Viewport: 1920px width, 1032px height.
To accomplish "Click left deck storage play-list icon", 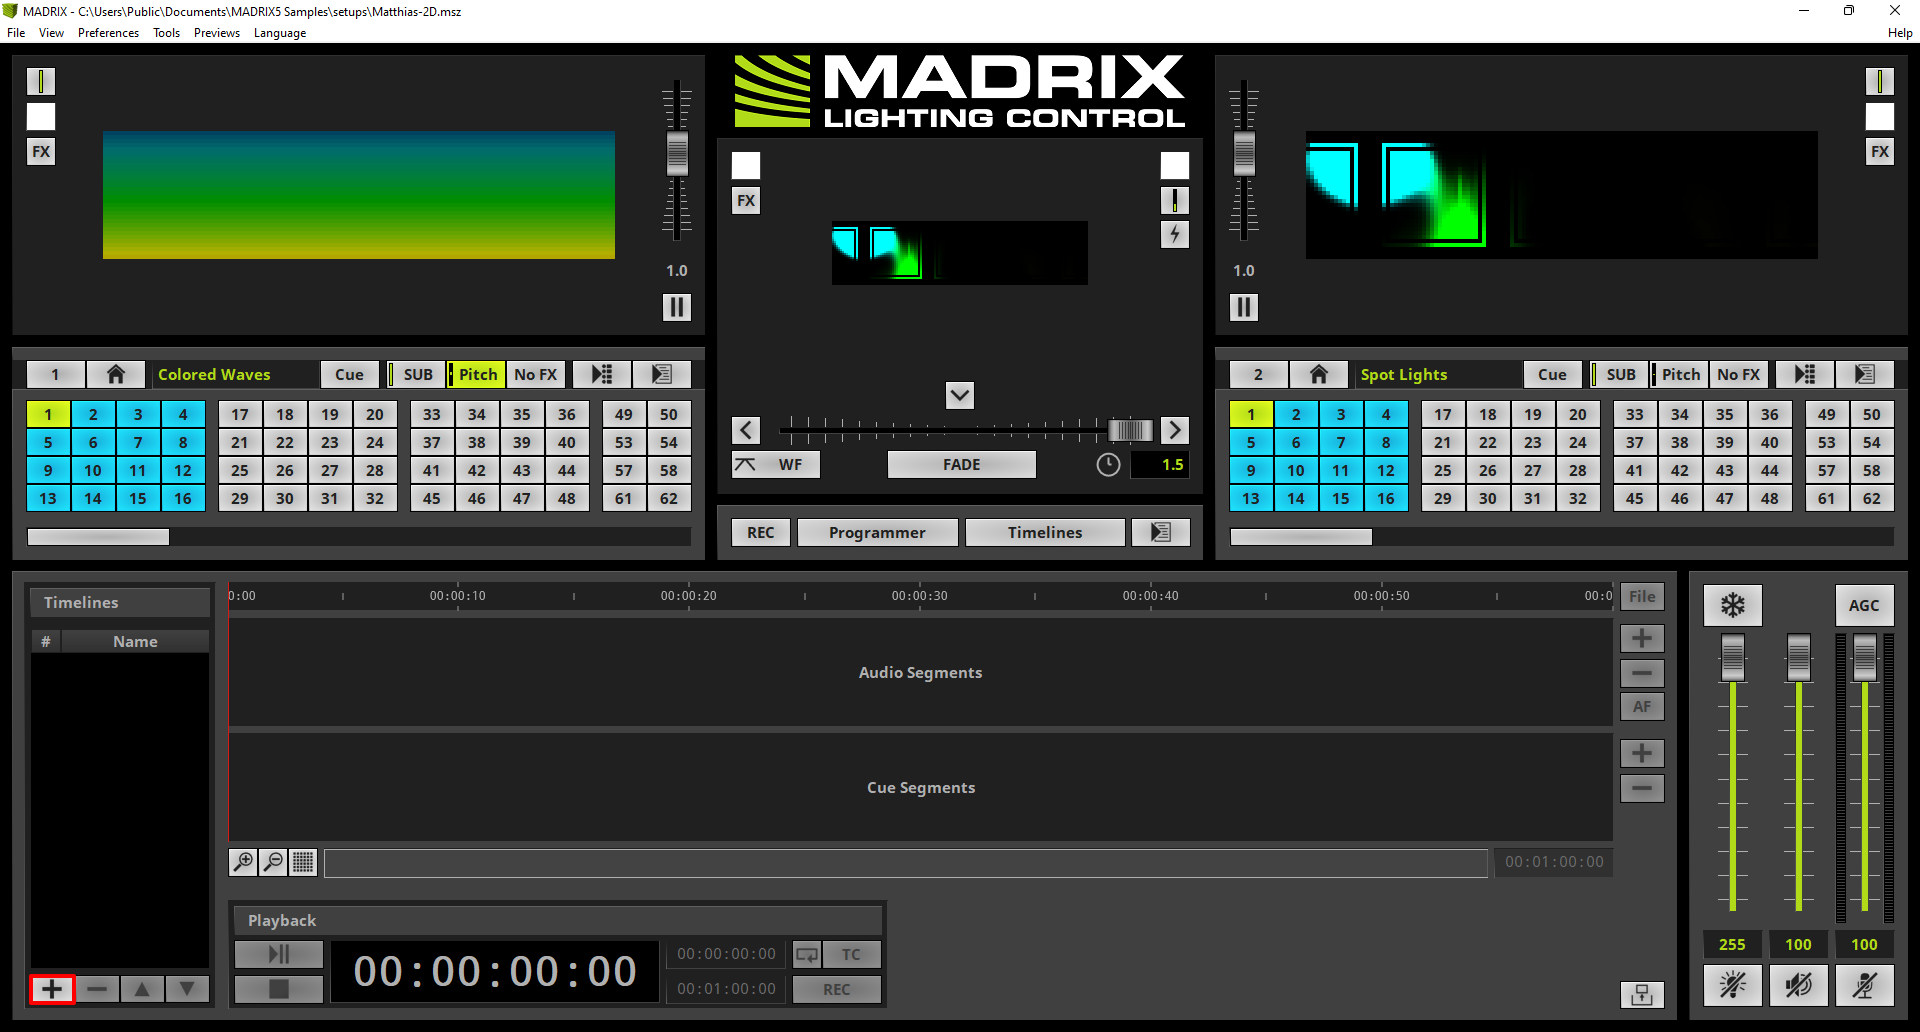I will pos(602,374).
